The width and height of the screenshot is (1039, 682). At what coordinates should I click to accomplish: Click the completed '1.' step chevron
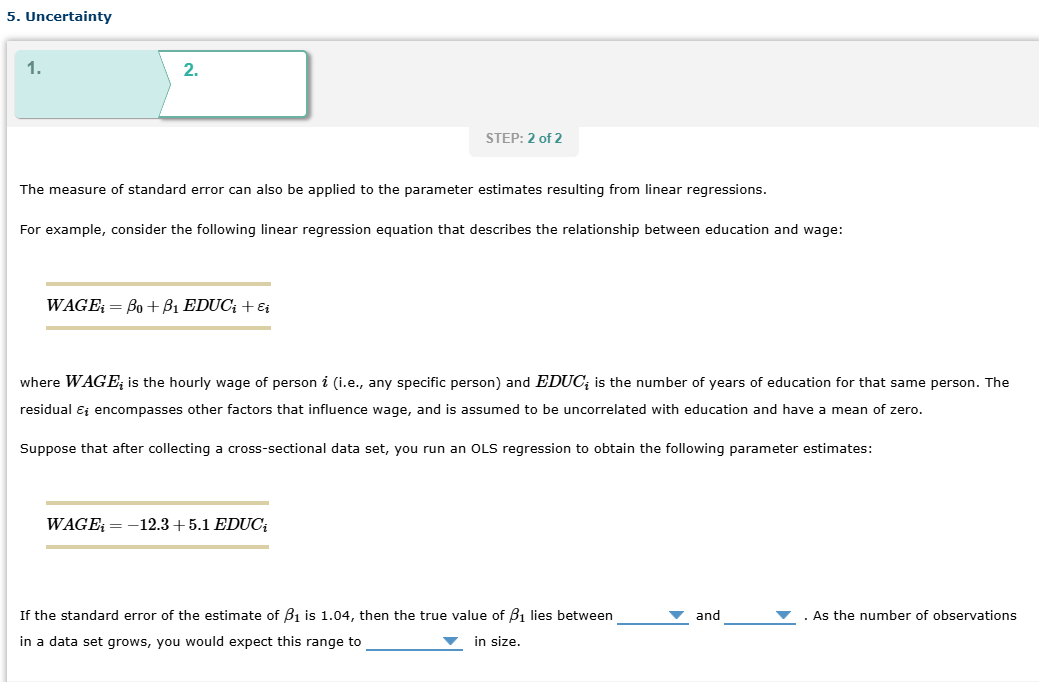point(85,83)
